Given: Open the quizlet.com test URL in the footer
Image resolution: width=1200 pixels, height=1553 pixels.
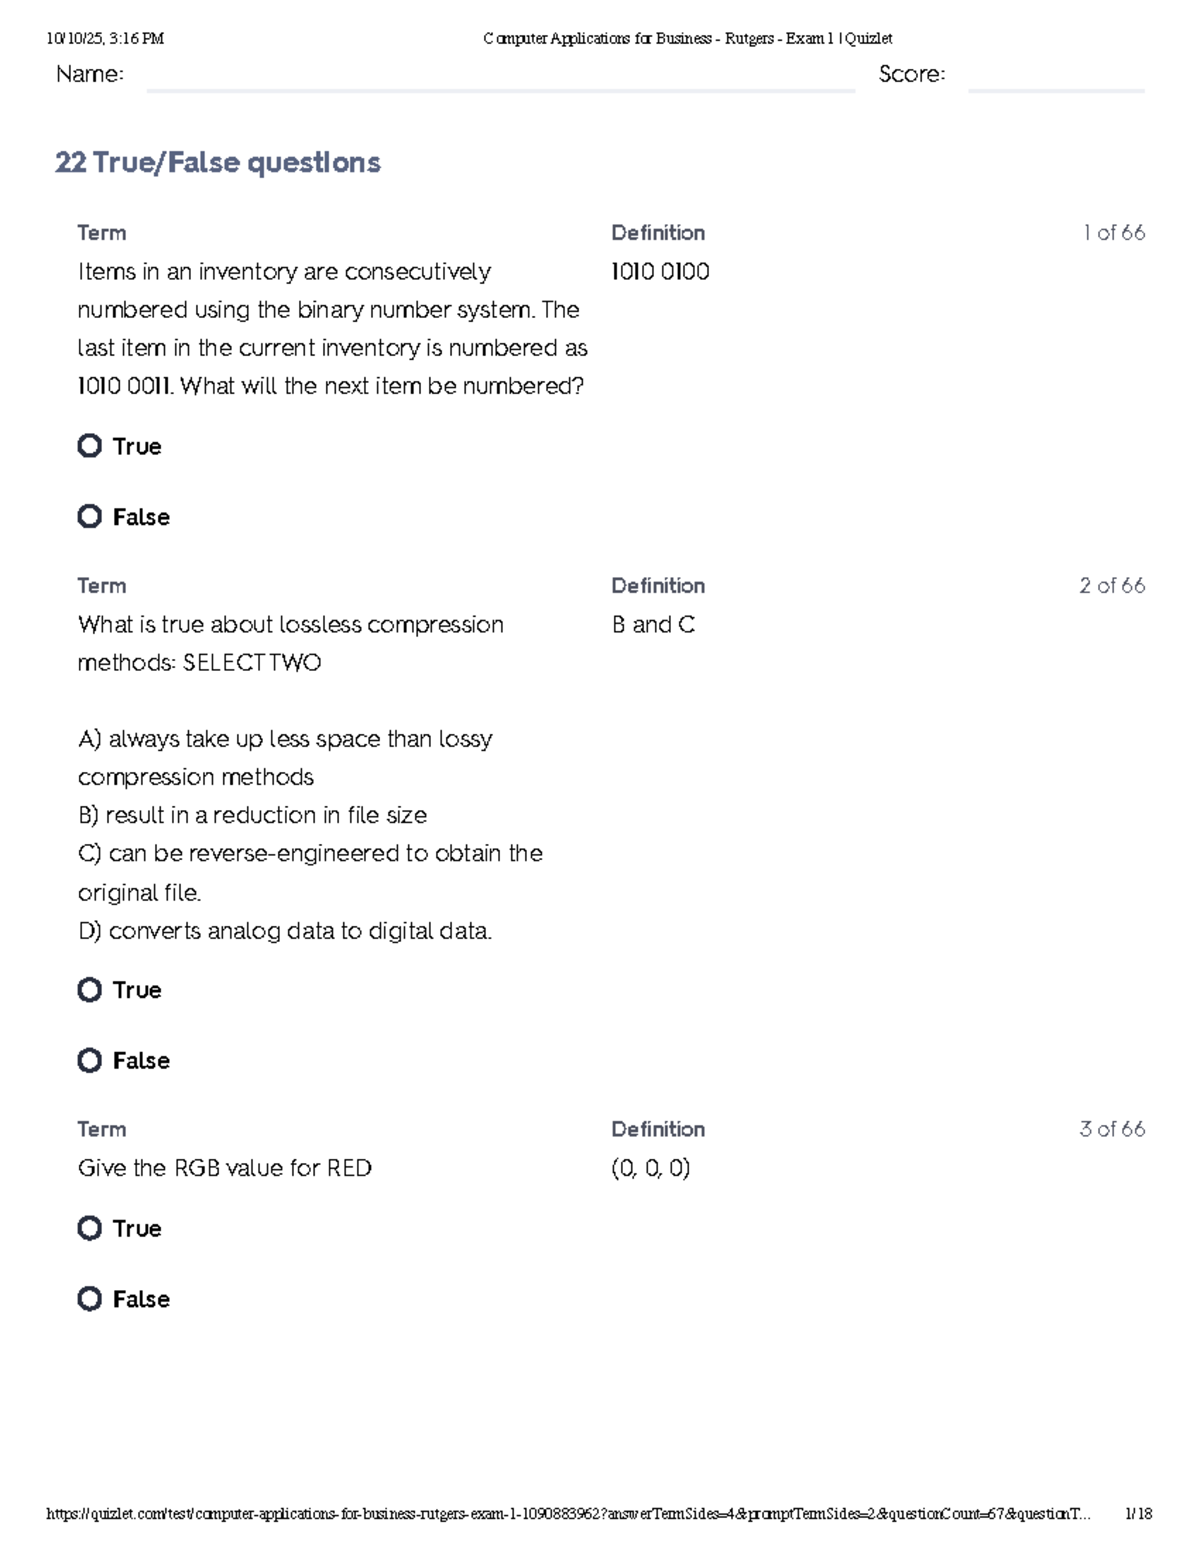Looking at the screenshot, I should 568,1514.
